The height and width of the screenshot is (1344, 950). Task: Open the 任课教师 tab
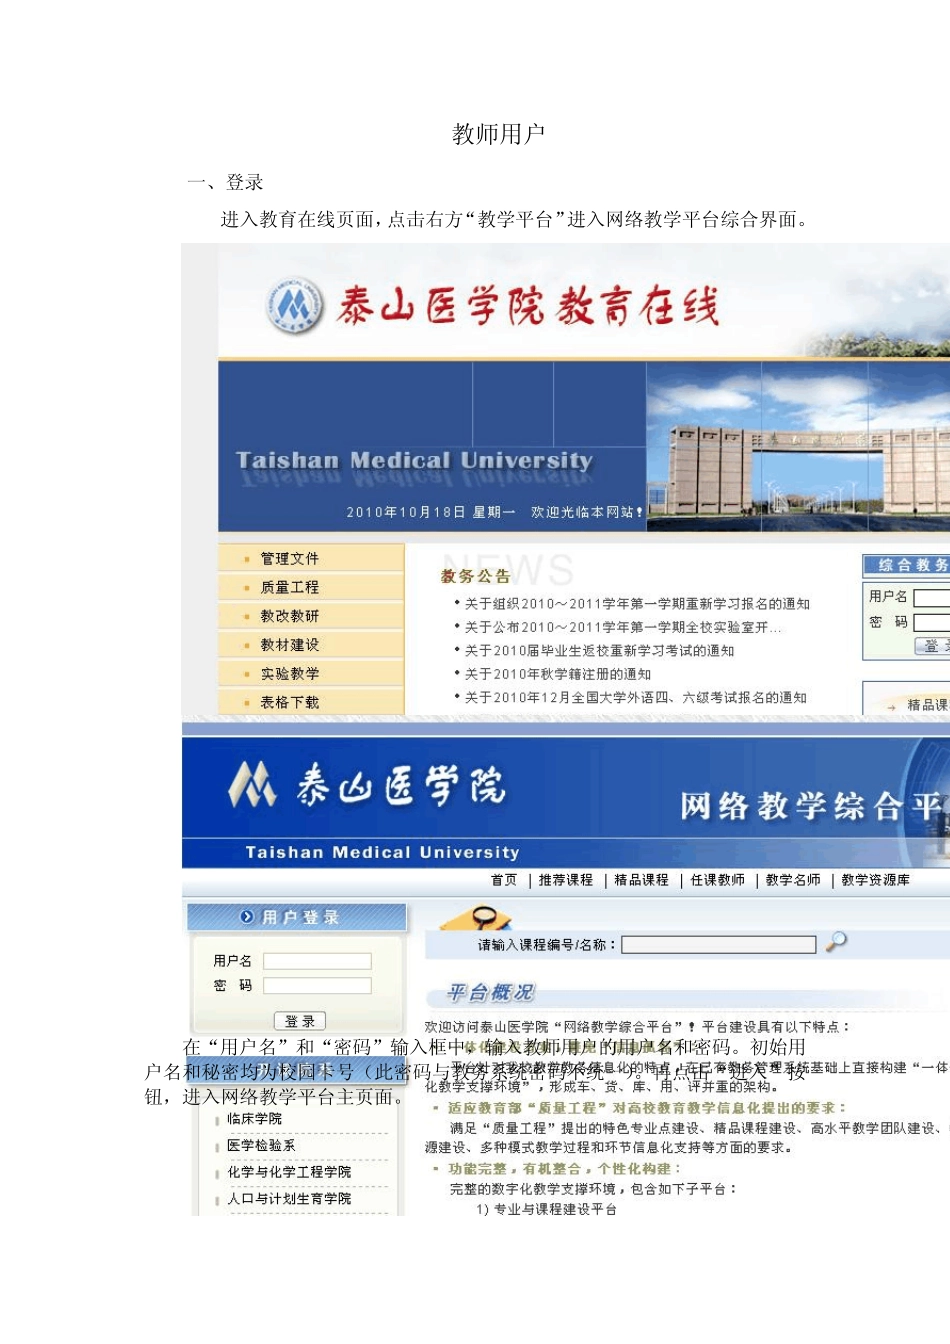coord(718,880)
